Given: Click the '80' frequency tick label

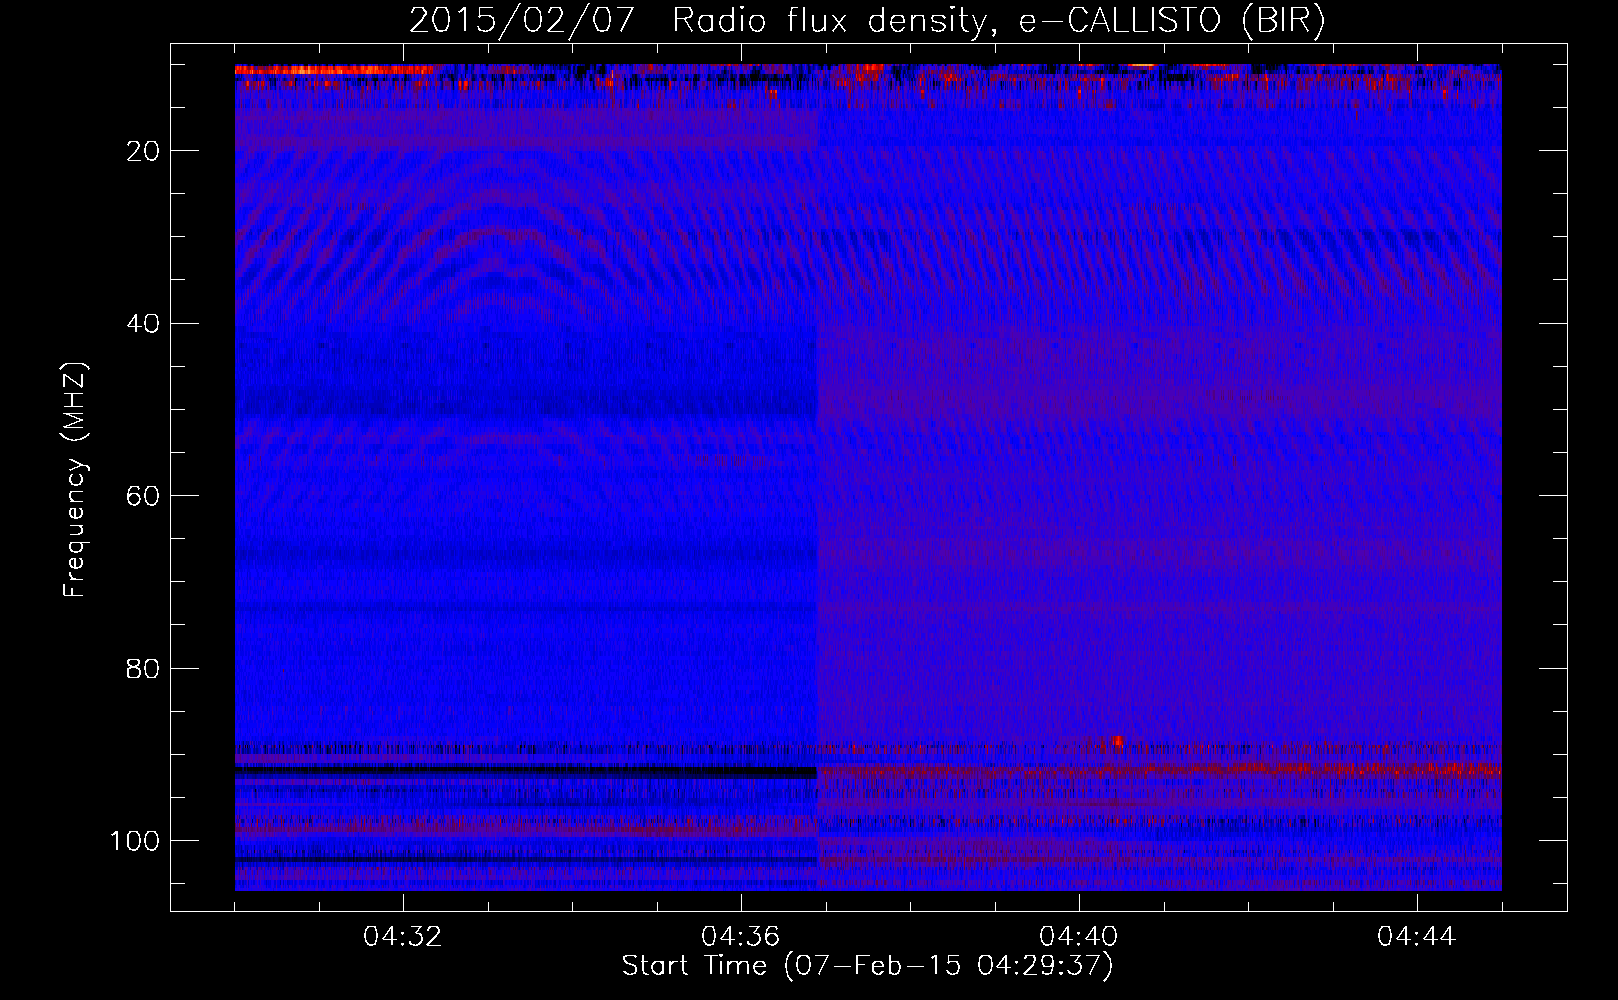Looking at the screenshot, I should [143, 668].
